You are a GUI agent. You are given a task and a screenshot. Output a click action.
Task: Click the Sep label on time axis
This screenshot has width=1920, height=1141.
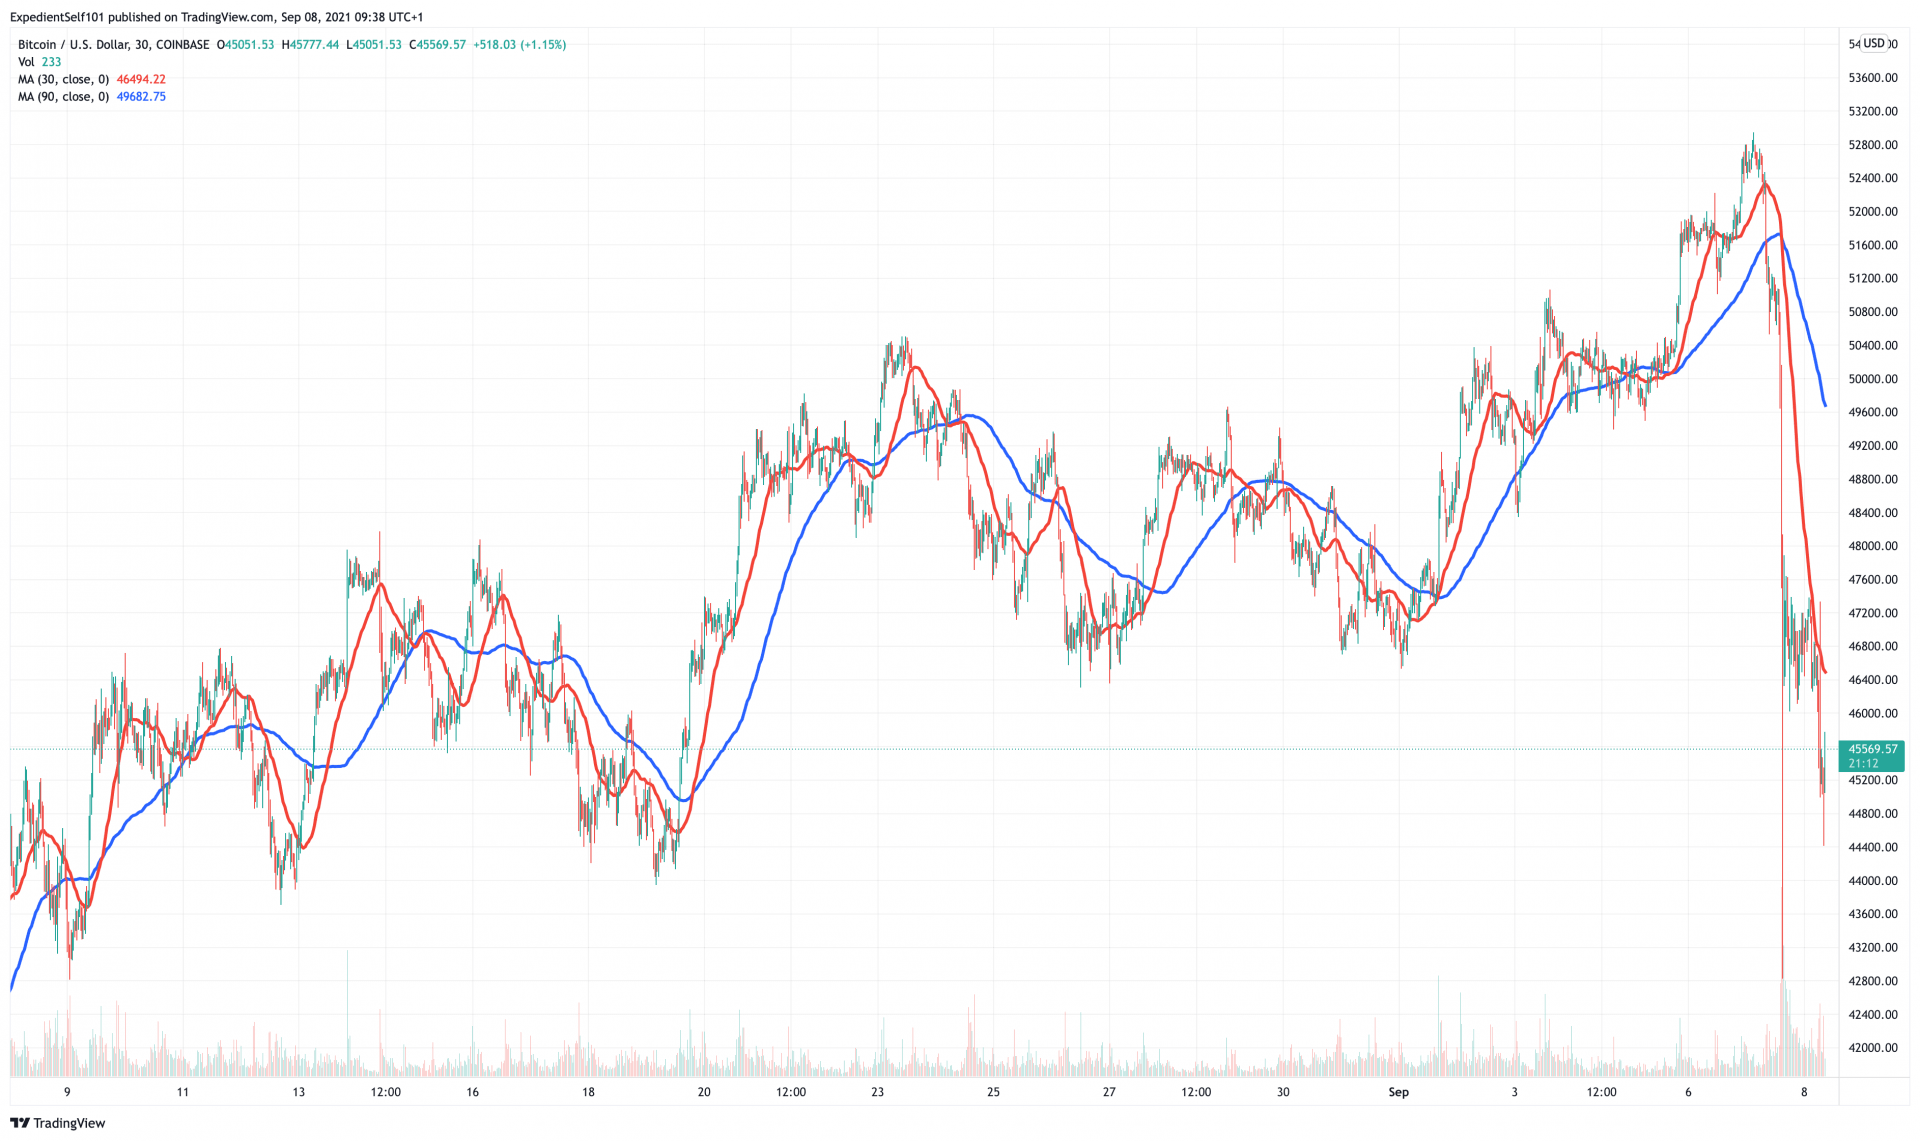(1398, 1092)
